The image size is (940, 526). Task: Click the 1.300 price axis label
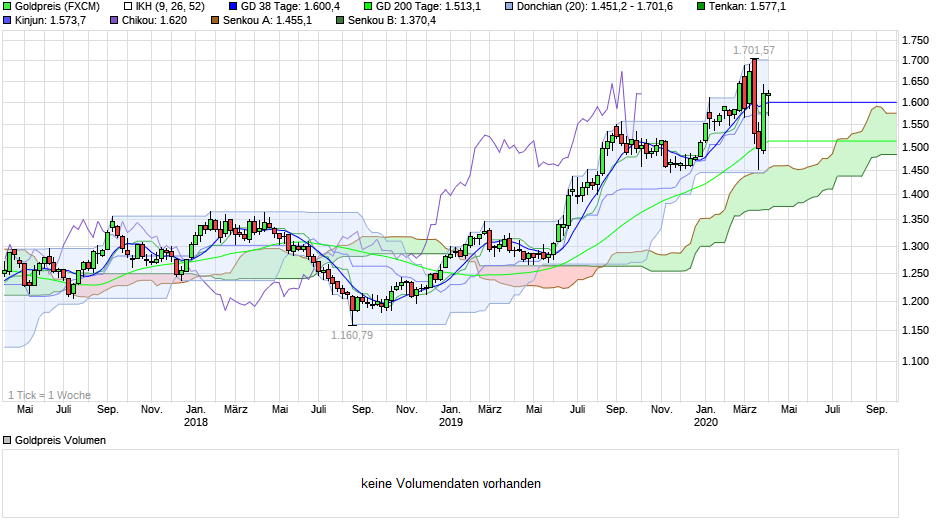(x=915, y=246)
